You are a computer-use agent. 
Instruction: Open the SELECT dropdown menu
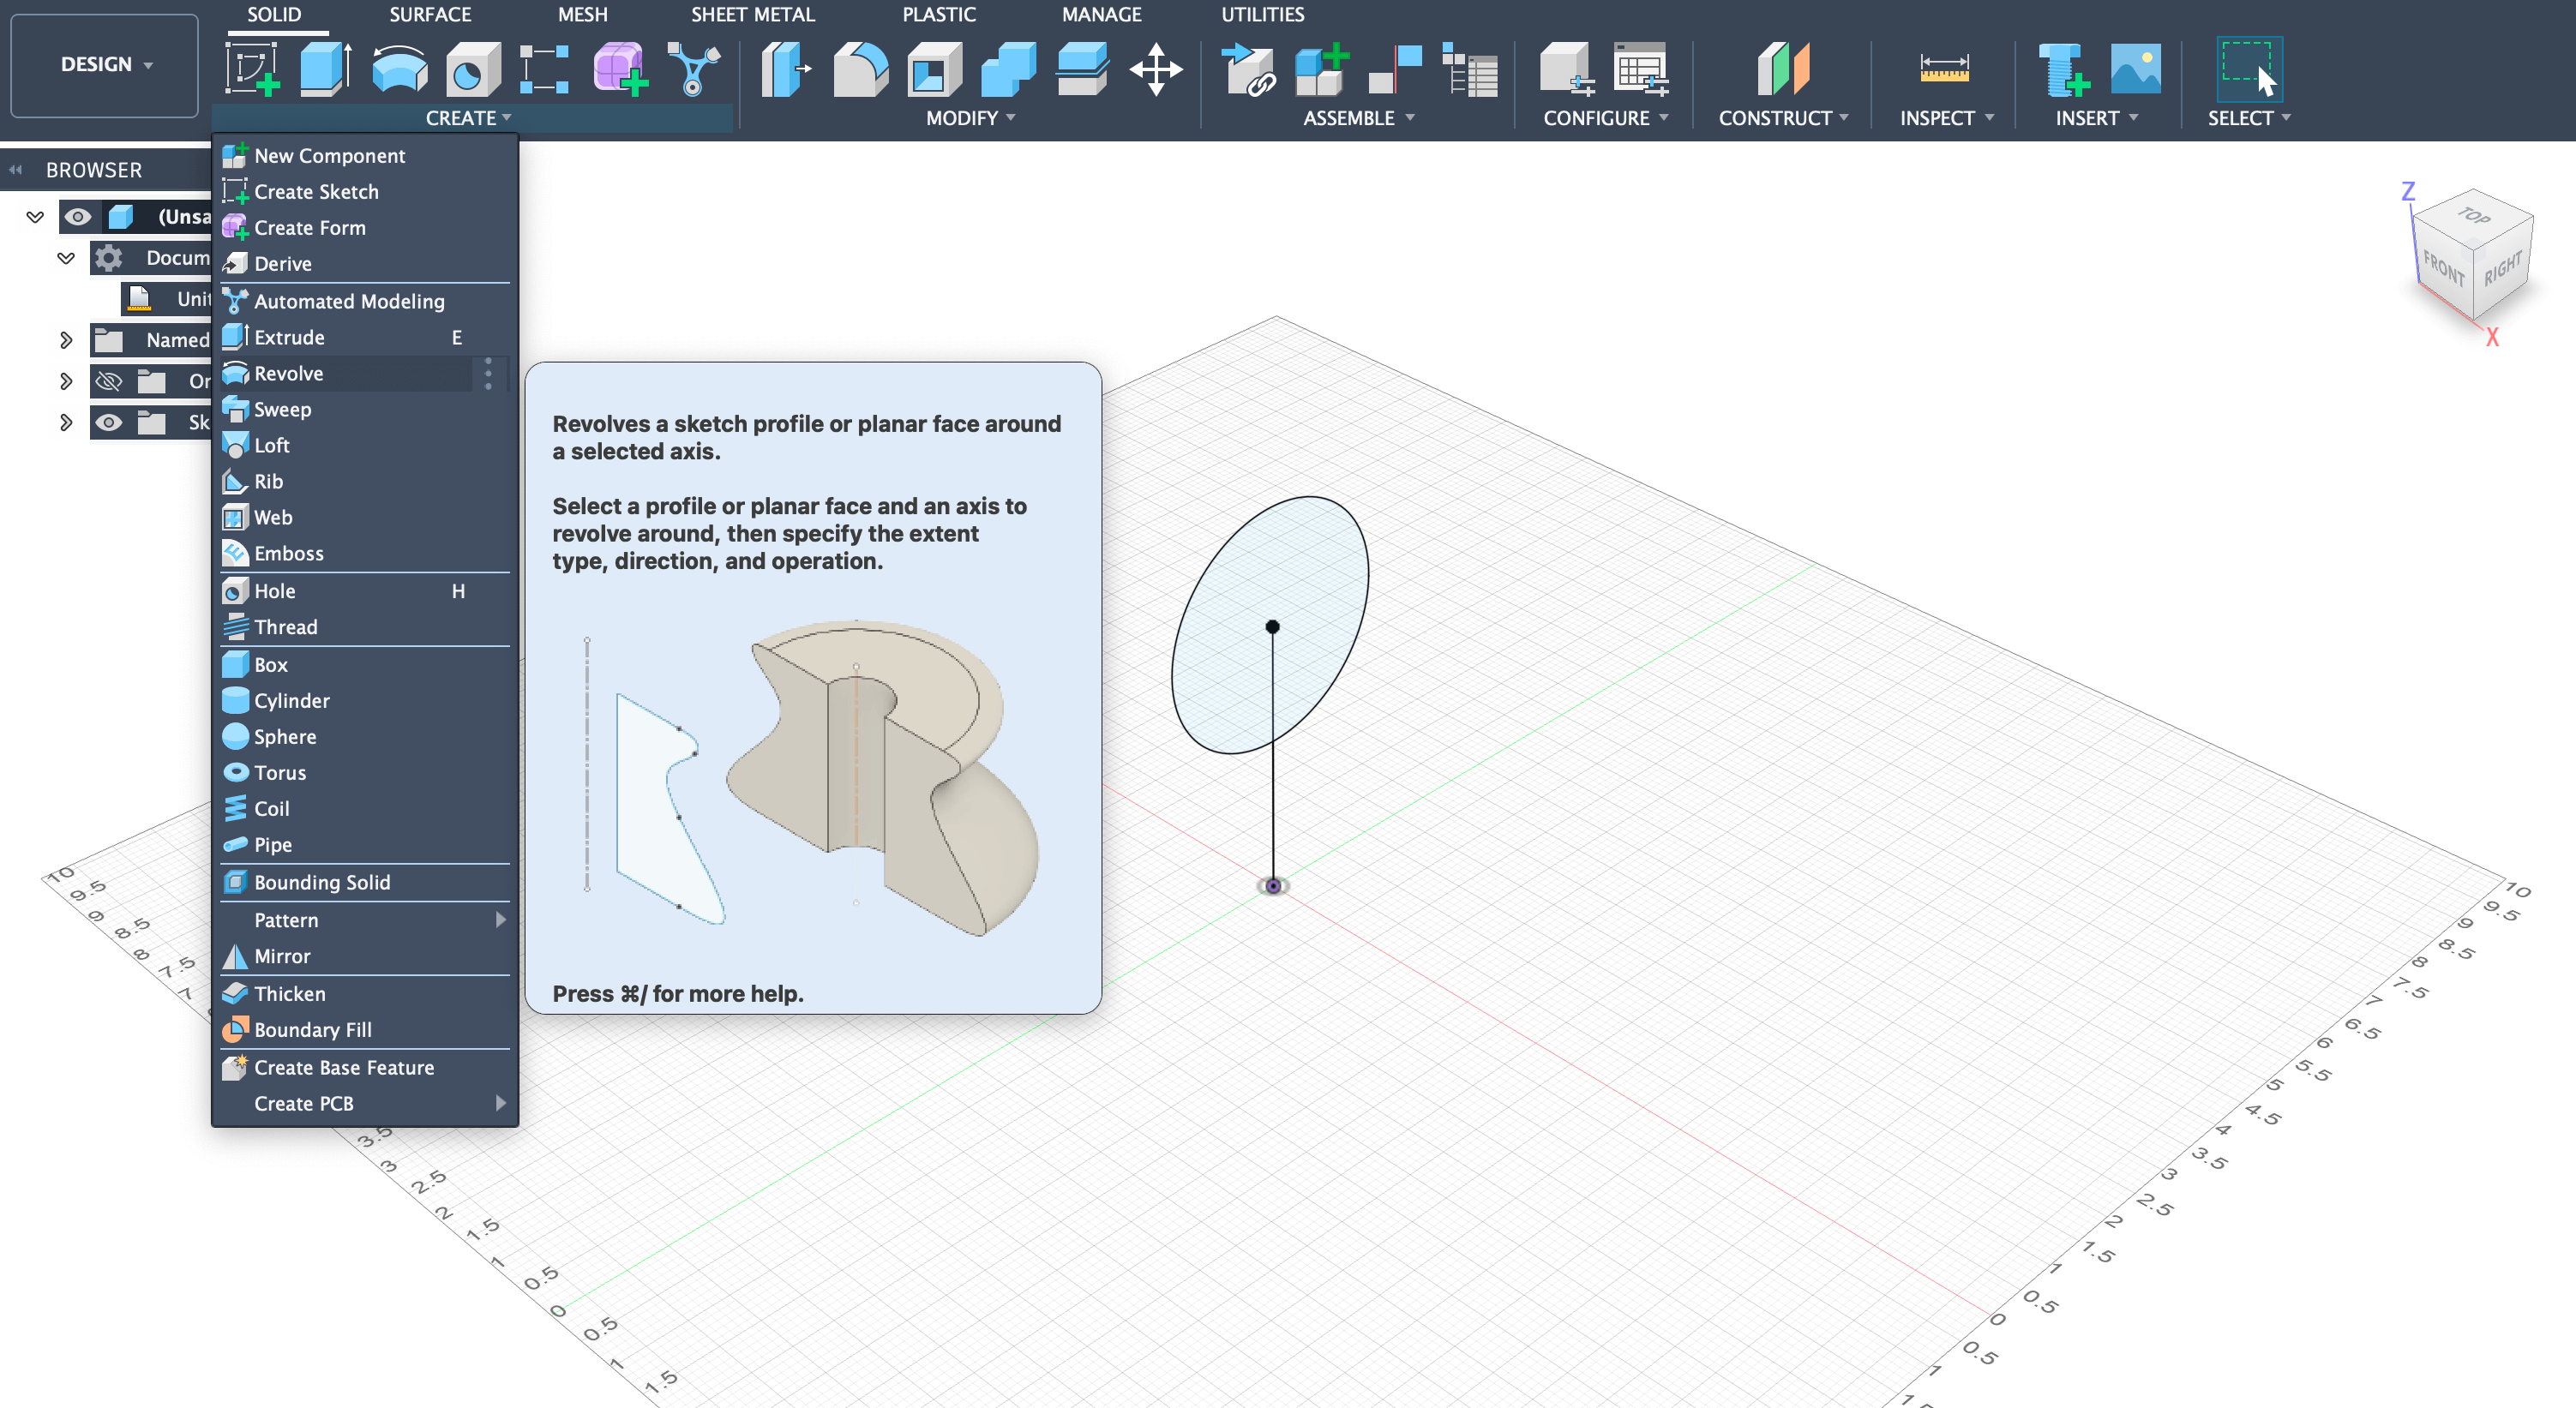point(2249,118)
